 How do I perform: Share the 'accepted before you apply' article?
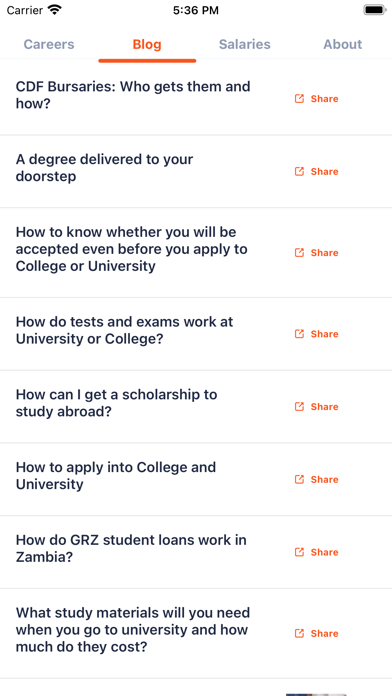pos(317,253)
